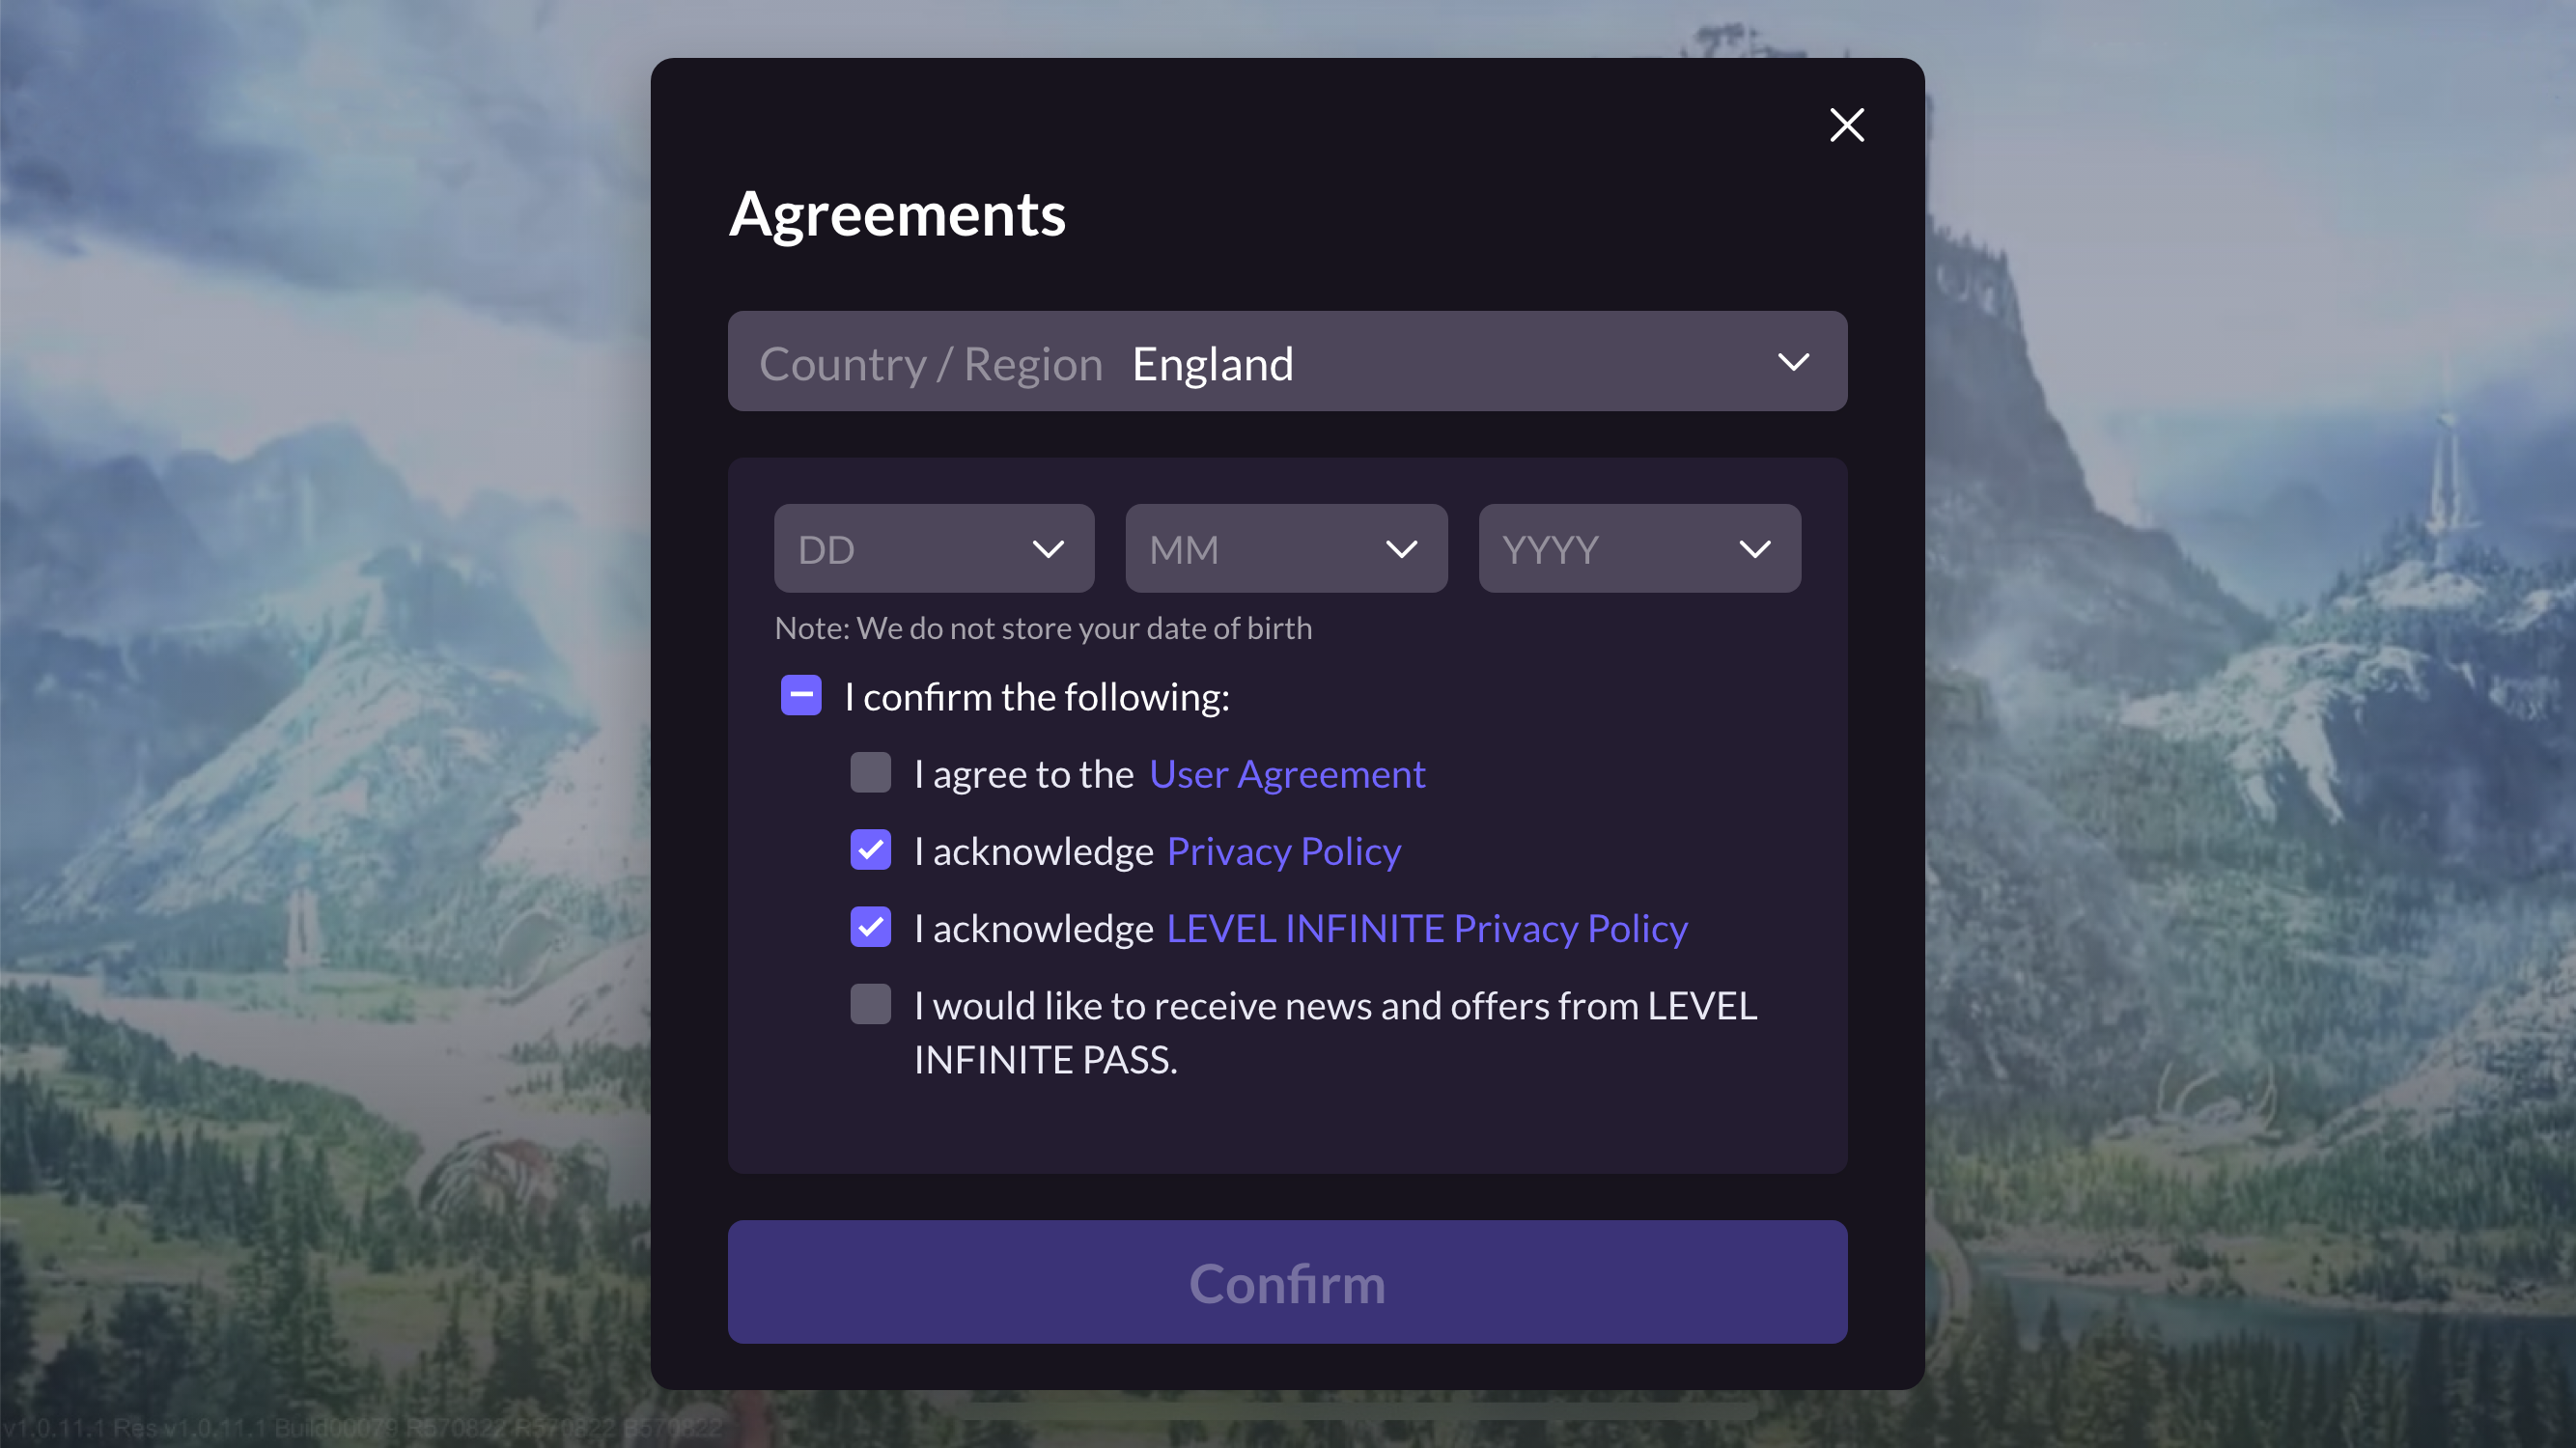Screen dimensions: 2576x1448
Task: Open the User Agreement link
Action: coord(1288,772)
